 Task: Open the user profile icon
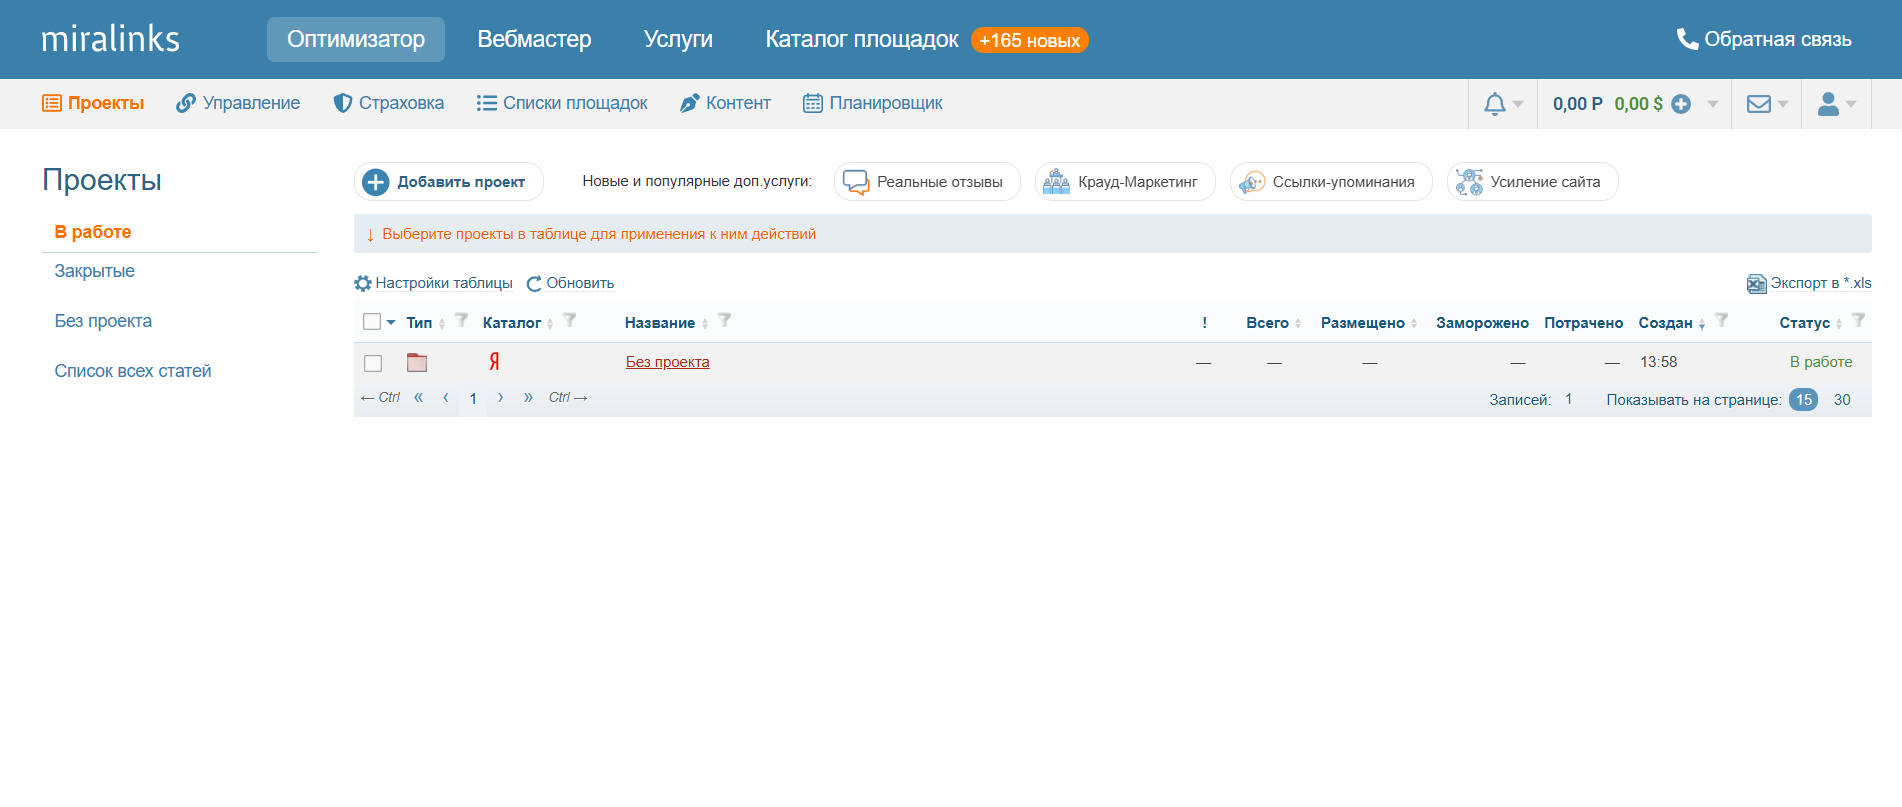coord(1828,104)
